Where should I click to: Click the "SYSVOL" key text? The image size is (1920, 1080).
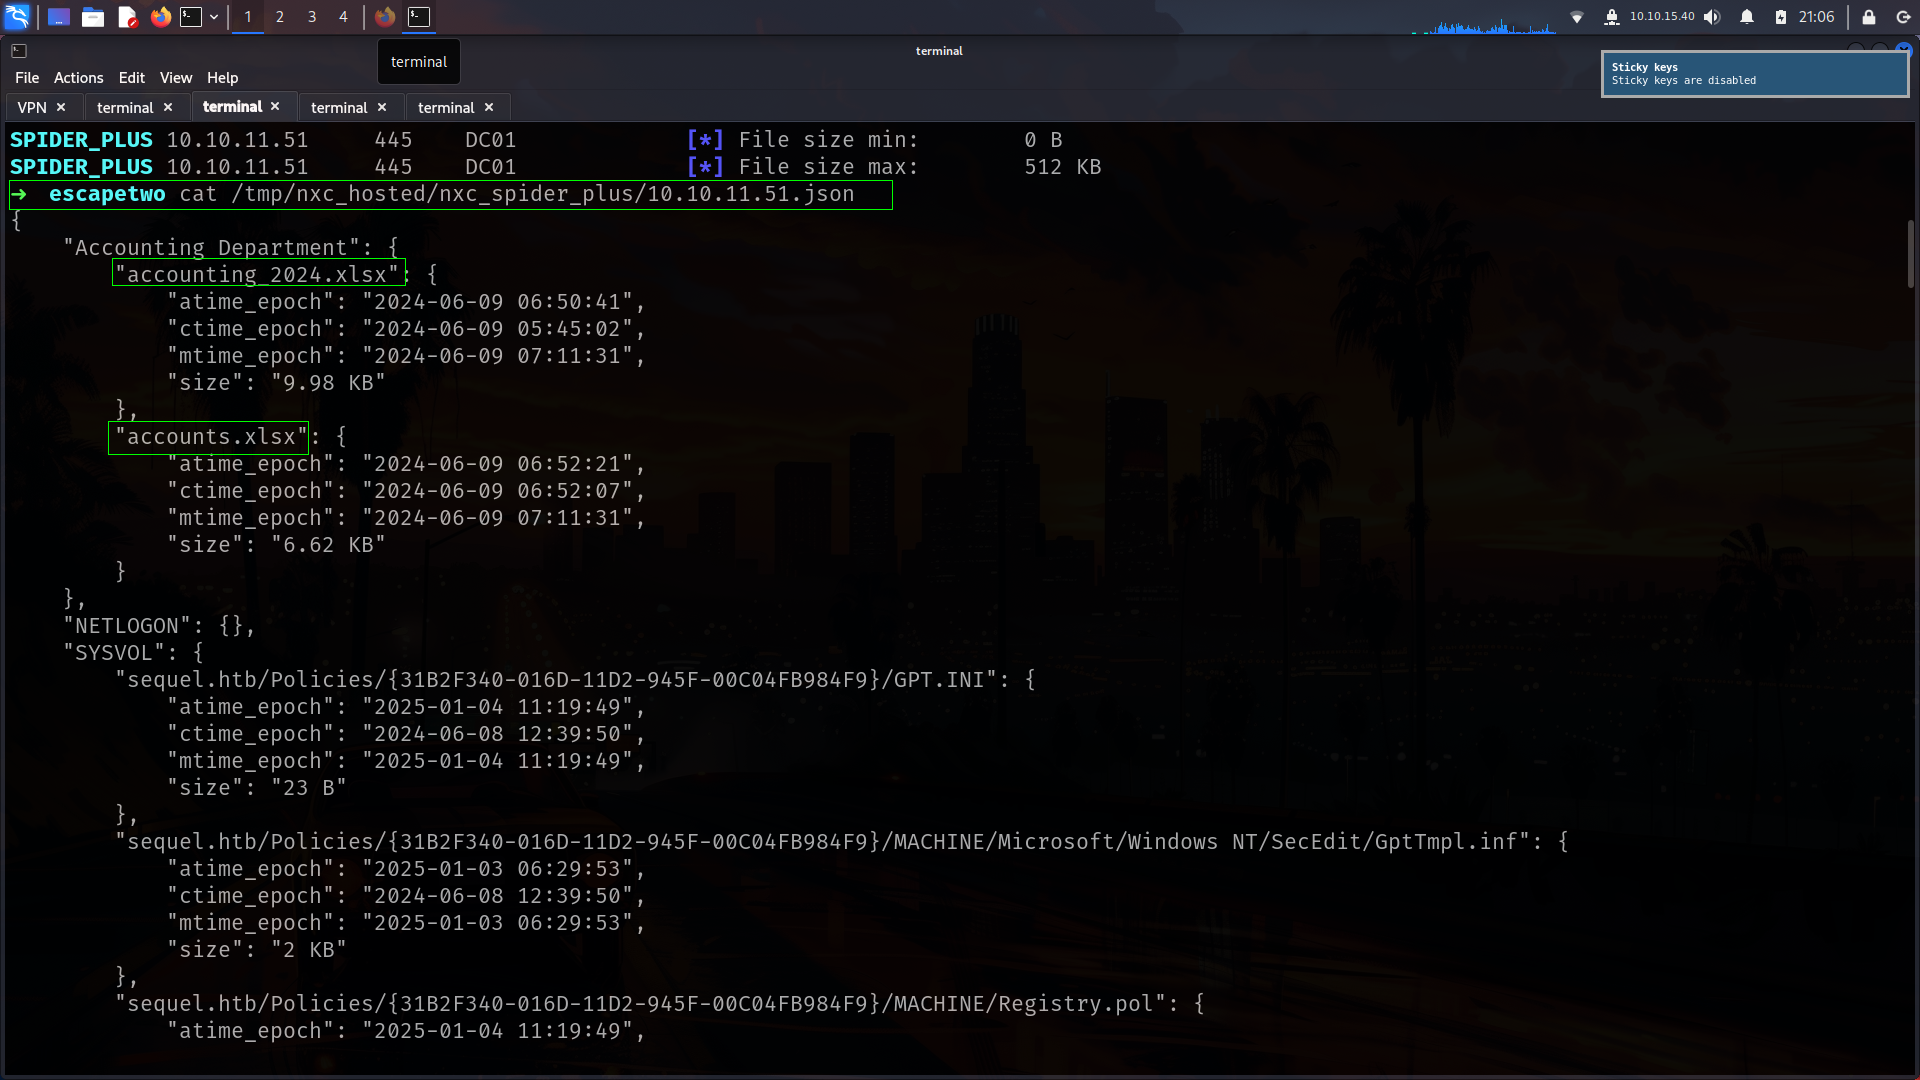pos(114,653)
